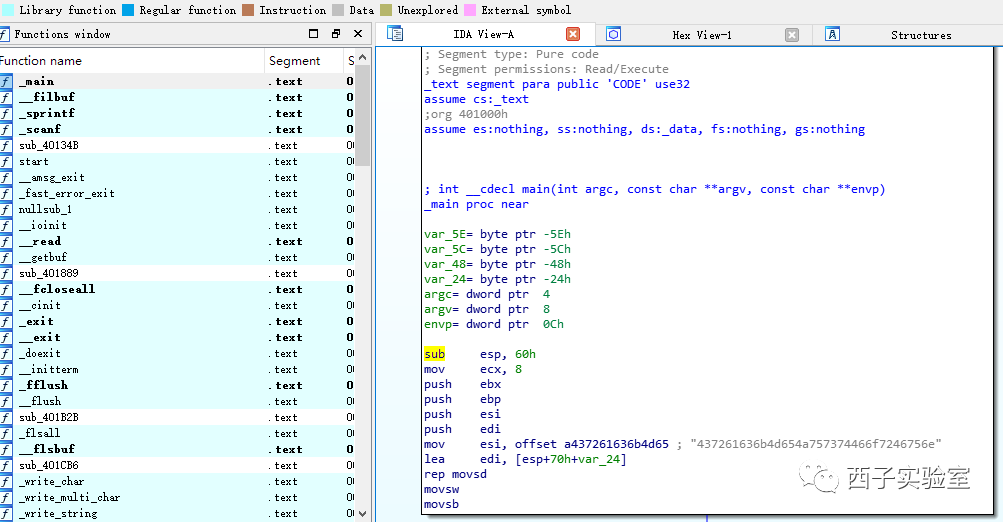Select the _main function row
The height and width of the screenshot is (522, 1003).
pyautogui.click(x=178, y=81)
